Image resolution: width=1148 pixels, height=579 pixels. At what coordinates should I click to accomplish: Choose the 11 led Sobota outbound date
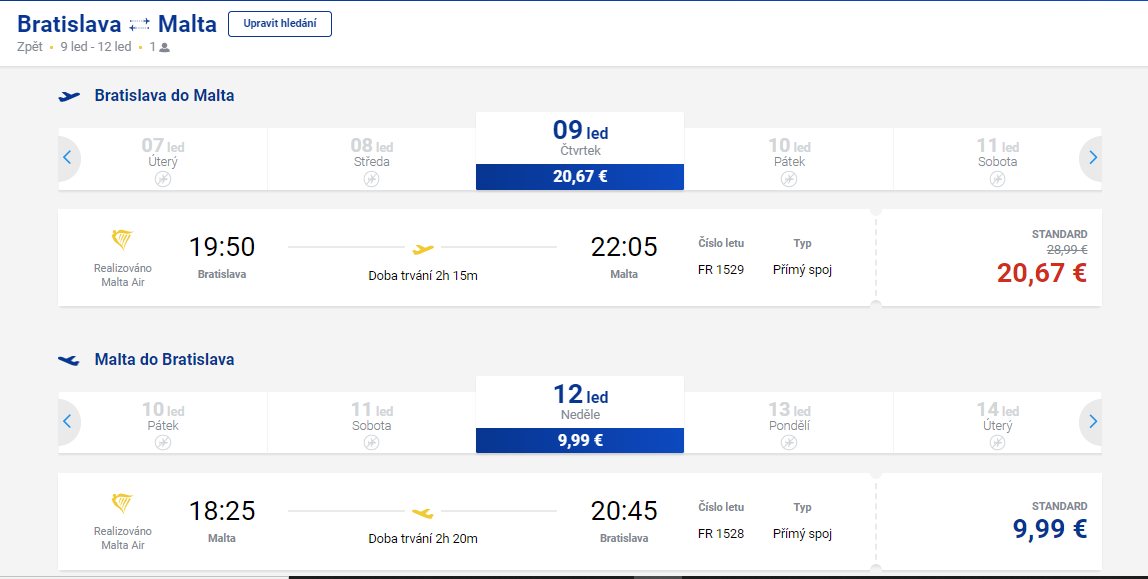(x=997, y=160)
